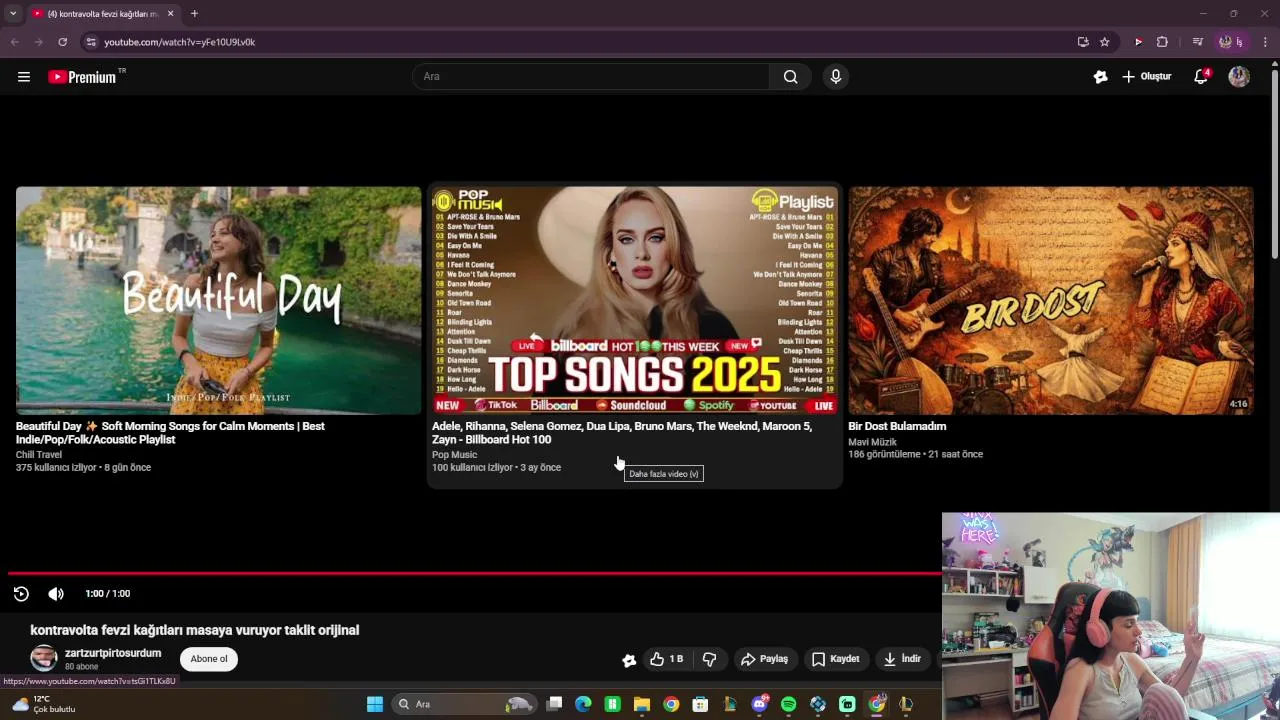The width and height of the screenshot is (1280, 720).
Task: Save video with Kaydet button
Action: tap(836, 659)
